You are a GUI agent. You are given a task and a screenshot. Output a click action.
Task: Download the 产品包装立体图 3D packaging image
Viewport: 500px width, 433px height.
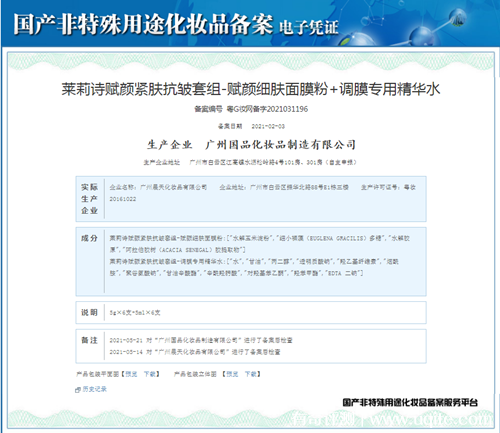(251, 374)
